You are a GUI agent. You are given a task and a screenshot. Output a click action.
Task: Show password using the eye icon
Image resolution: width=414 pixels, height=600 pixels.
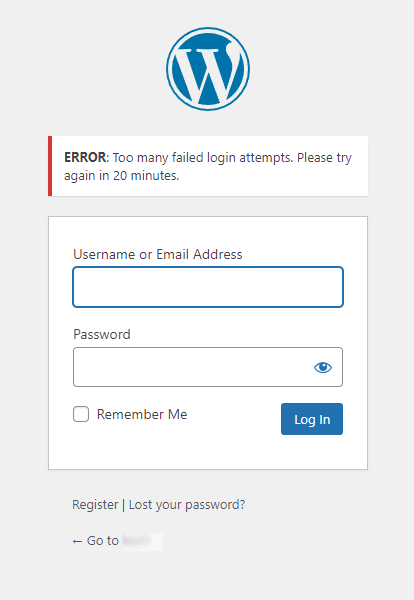[323, 367]
